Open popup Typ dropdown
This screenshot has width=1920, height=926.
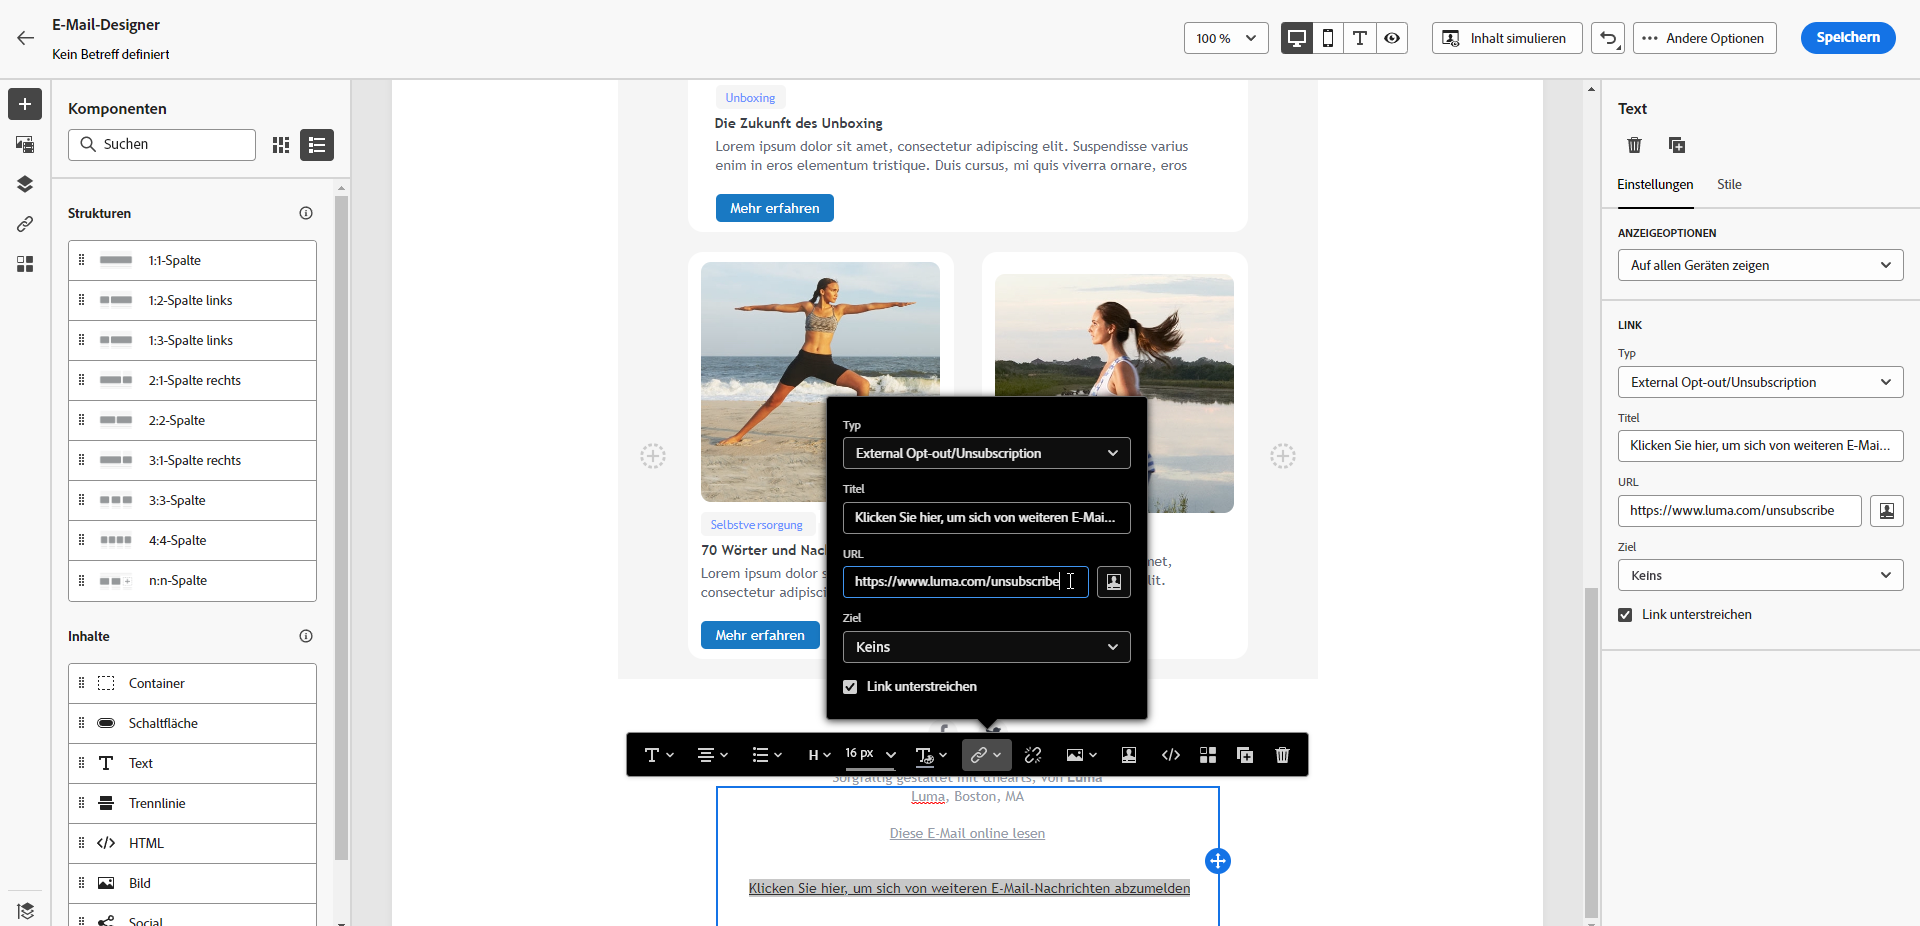tap(987, 453)
